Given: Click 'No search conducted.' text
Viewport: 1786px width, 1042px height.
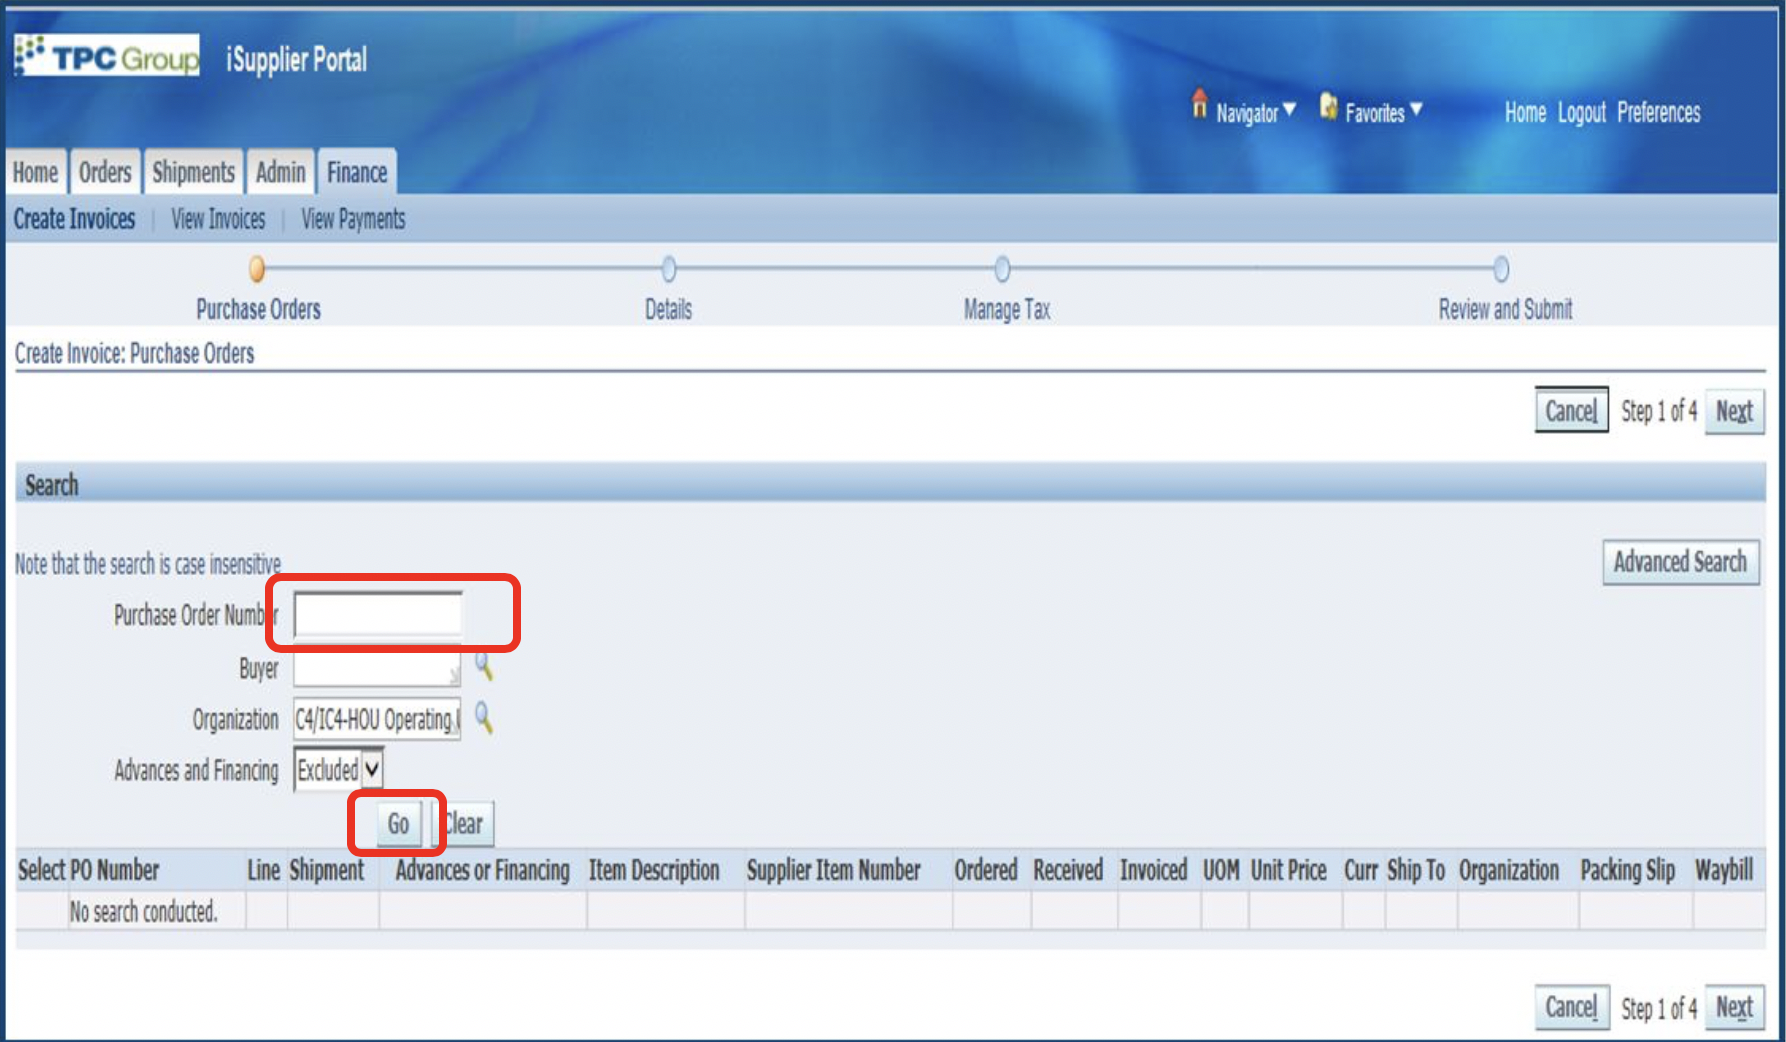Looking at the screenshot, I should click(x=143, y=912).
